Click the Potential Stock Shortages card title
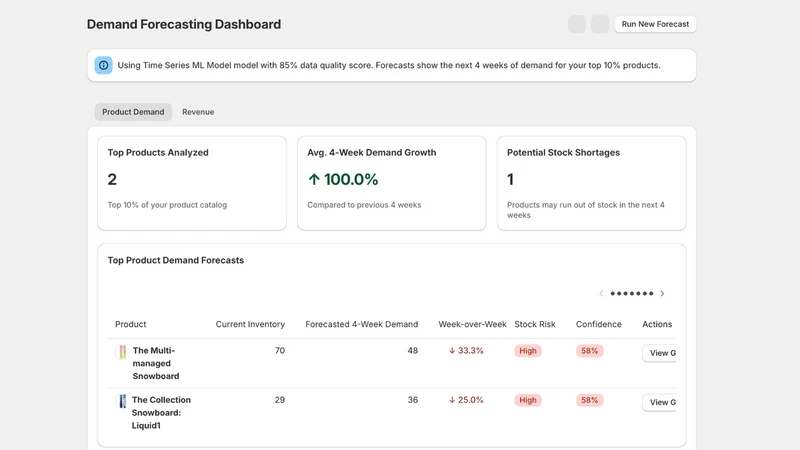 coord(563,153)
